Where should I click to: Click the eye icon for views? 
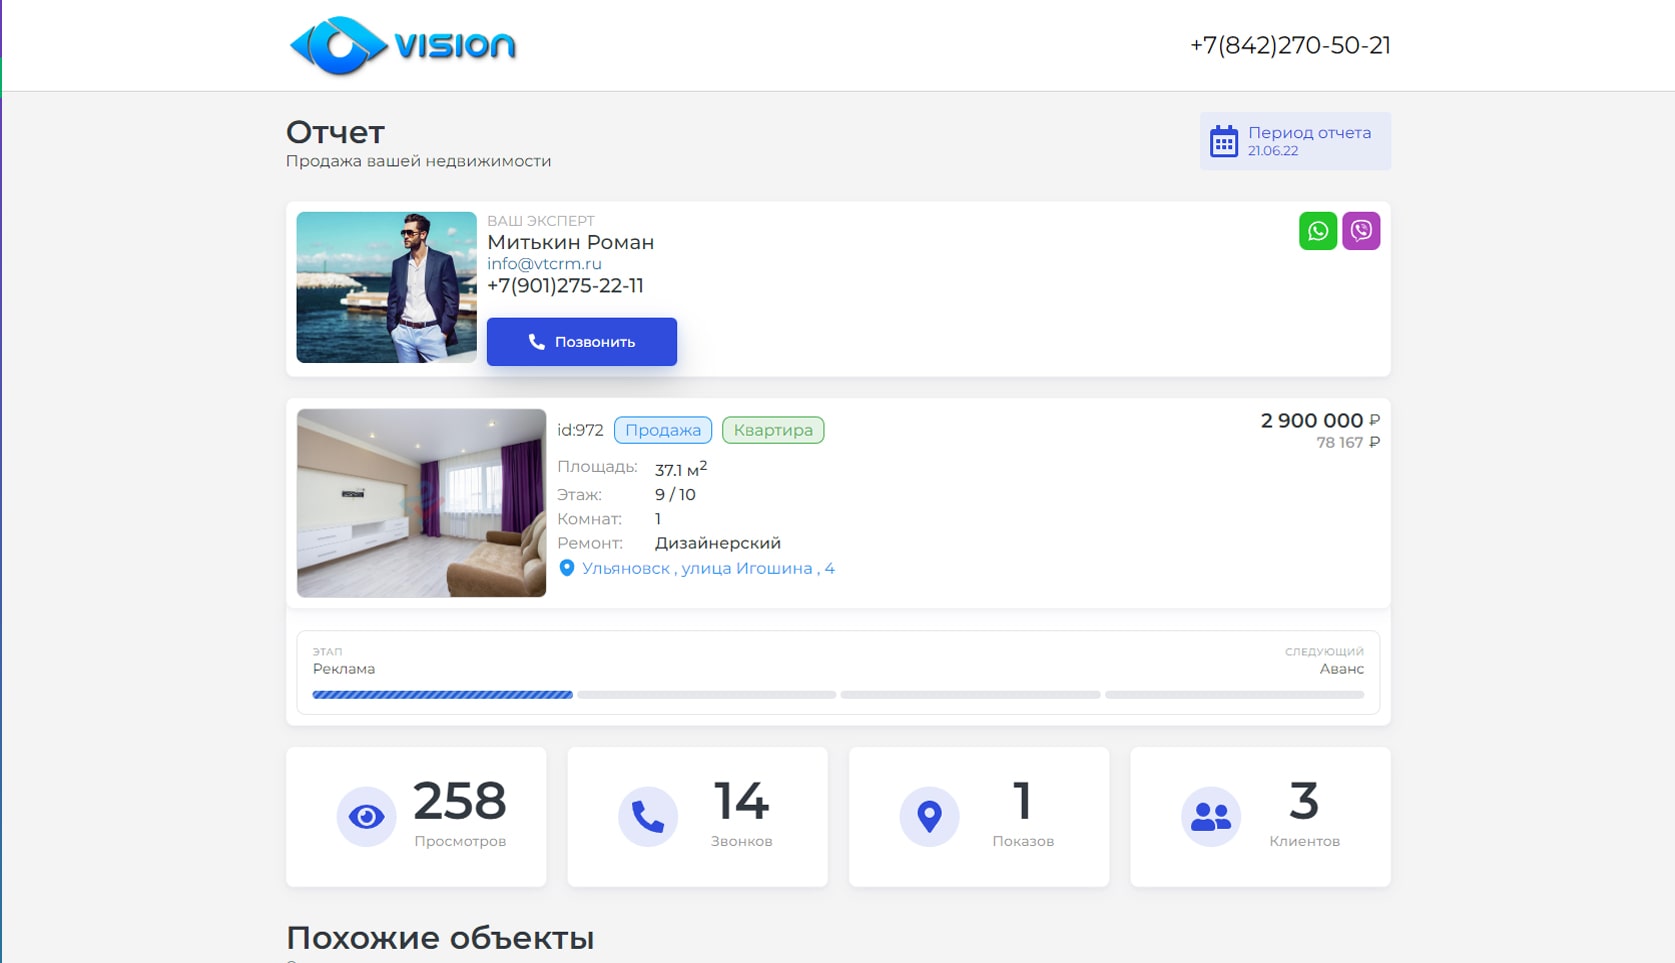(x=366, y=817)
